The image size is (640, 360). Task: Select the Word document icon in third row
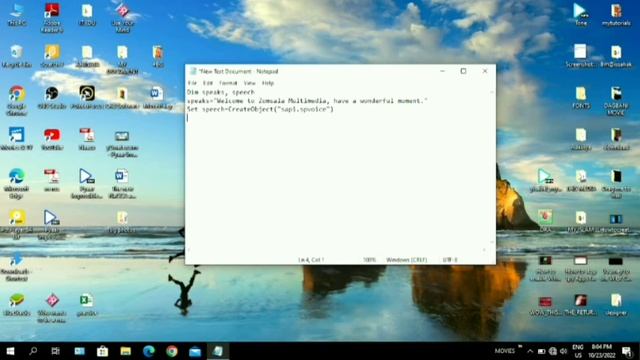click(x=157, y=97)
